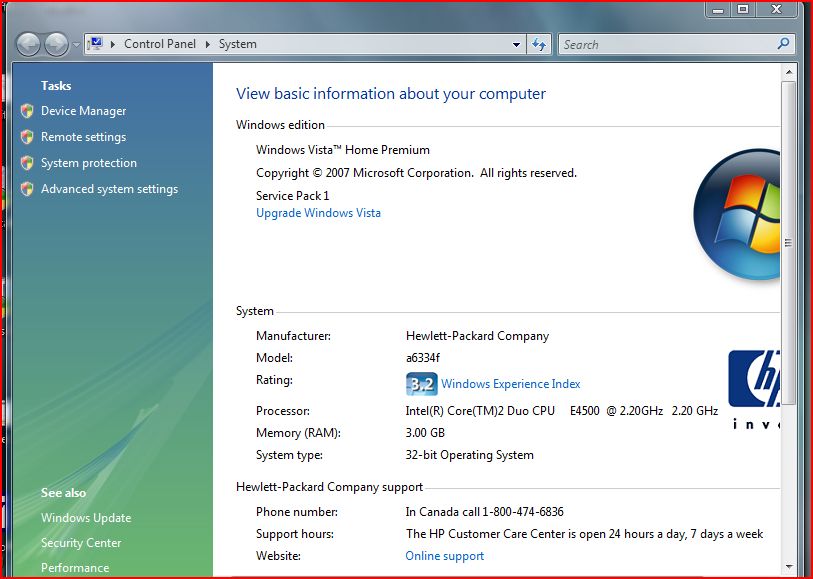The width and height of the screenshot is (813, 579).
Task: Click the copyright 2007 Microsoft Corporation text
Action: 416,173
